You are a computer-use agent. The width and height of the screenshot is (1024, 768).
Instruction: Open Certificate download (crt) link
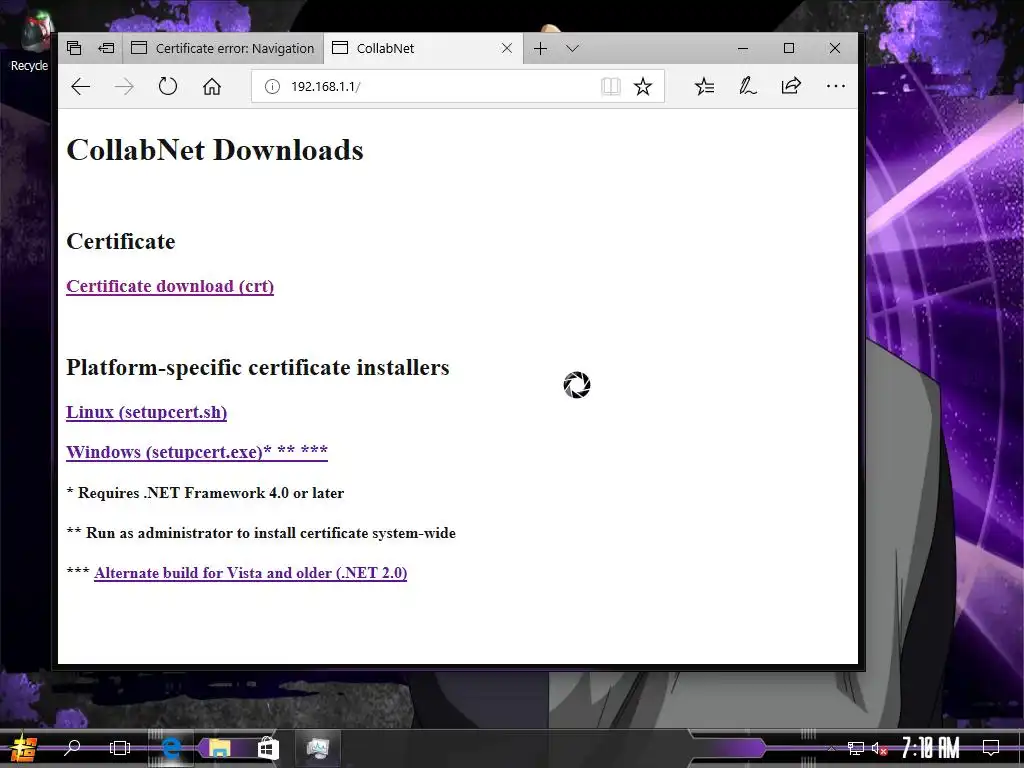point(170,286)
